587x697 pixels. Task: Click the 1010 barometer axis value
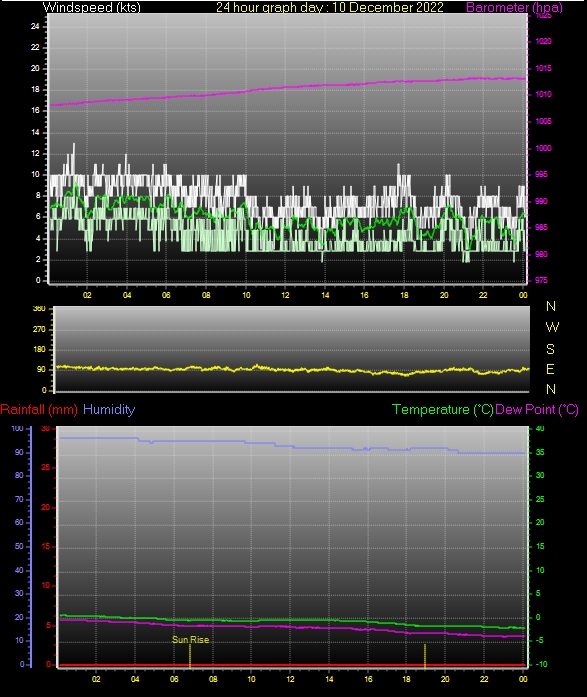click(543, 94)
